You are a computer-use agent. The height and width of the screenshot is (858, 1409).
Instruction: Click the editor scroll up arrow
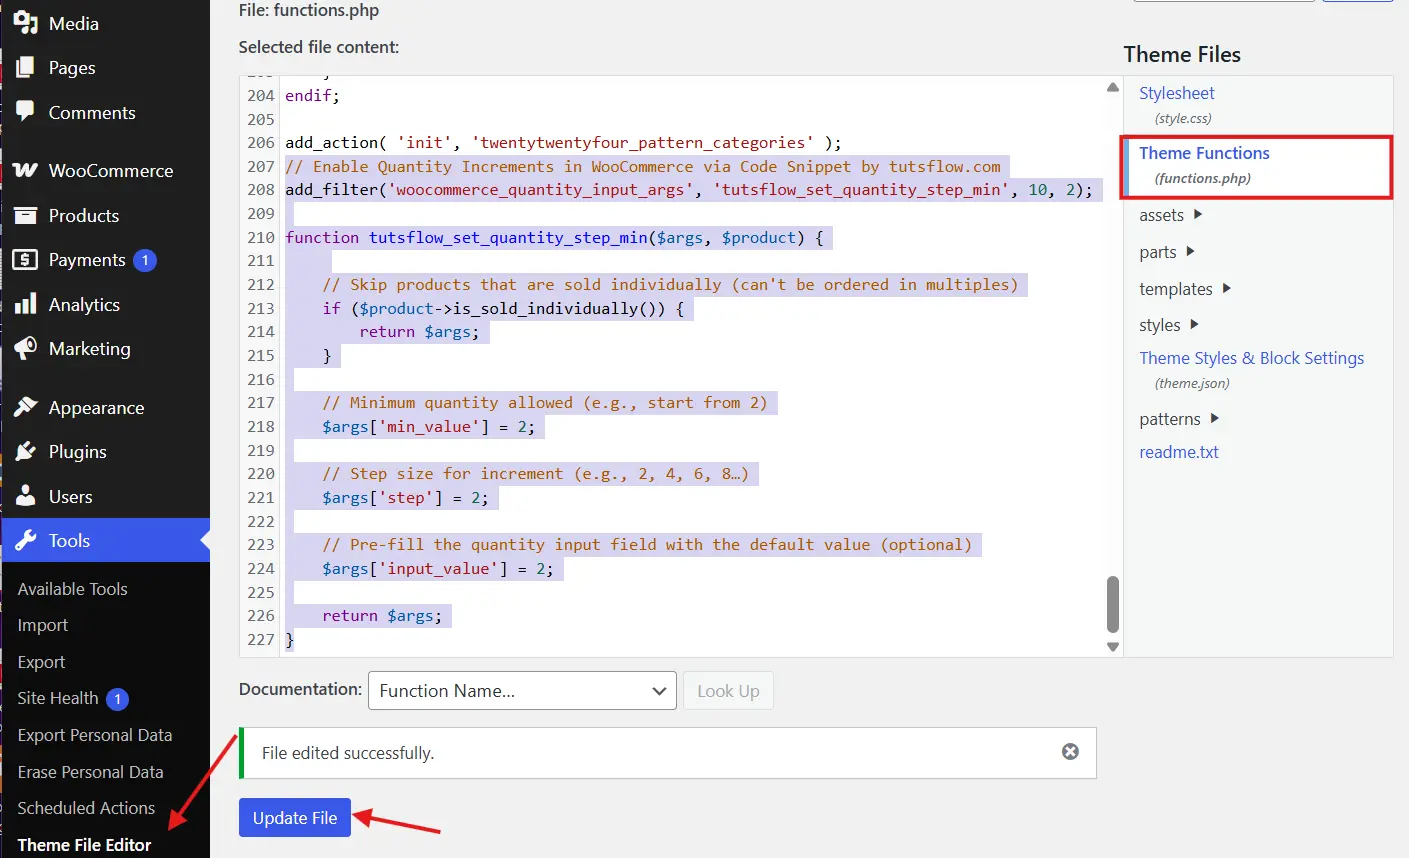tap(1113, 88)
